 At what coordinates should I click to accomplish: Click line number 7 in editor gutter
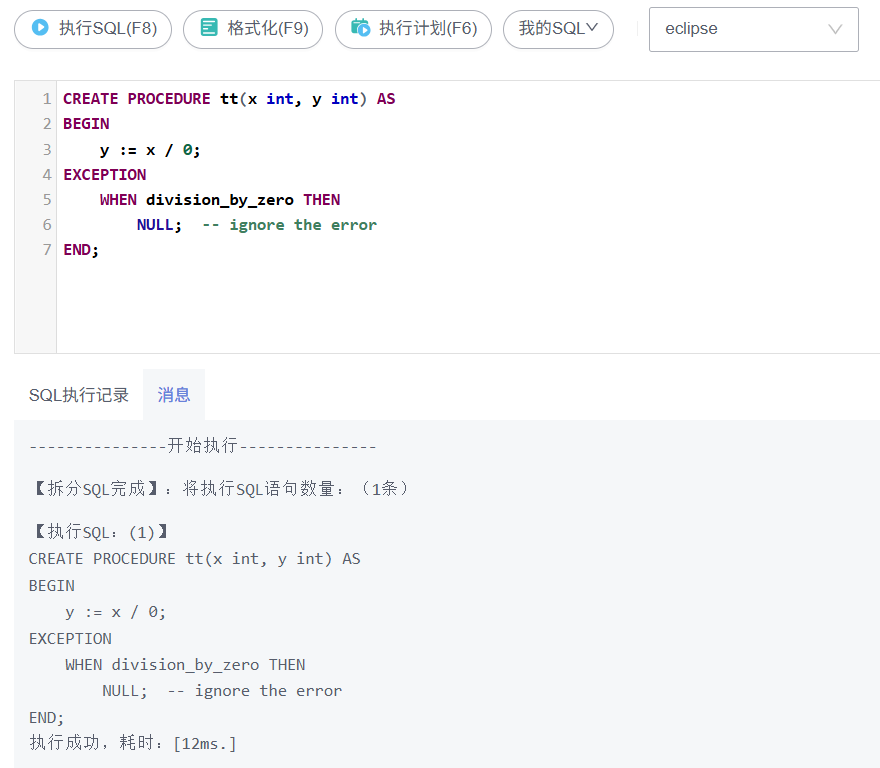(x=47, y=250)
